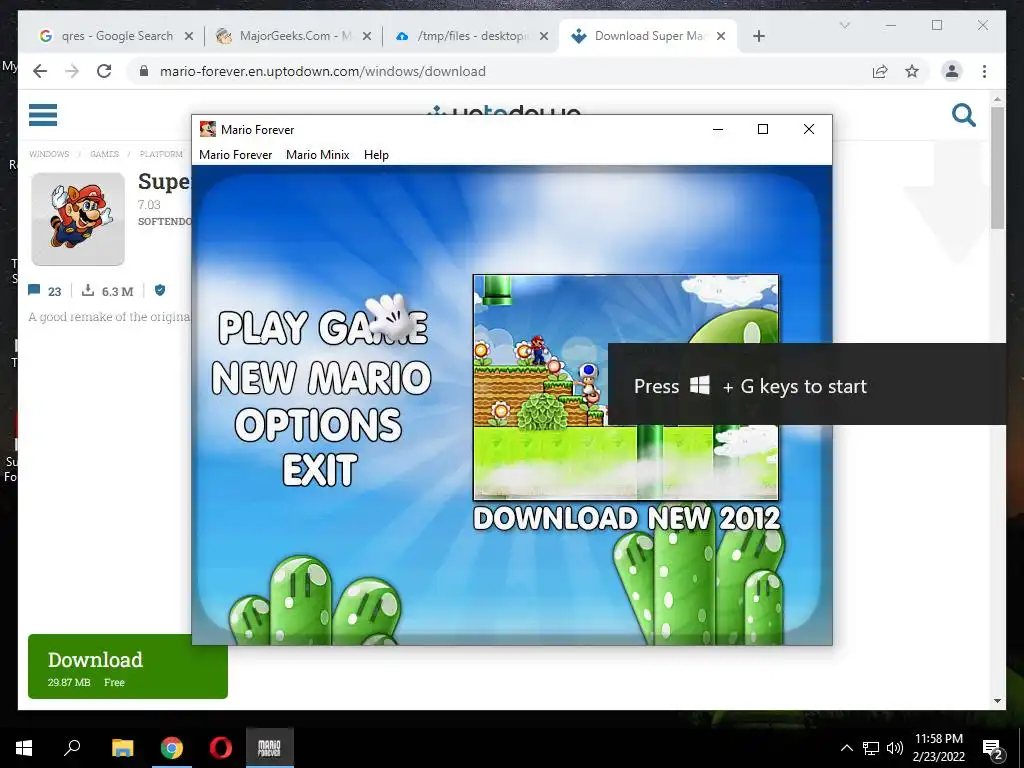Click the uptodown search magnifier icon

[x=963, y=115]
